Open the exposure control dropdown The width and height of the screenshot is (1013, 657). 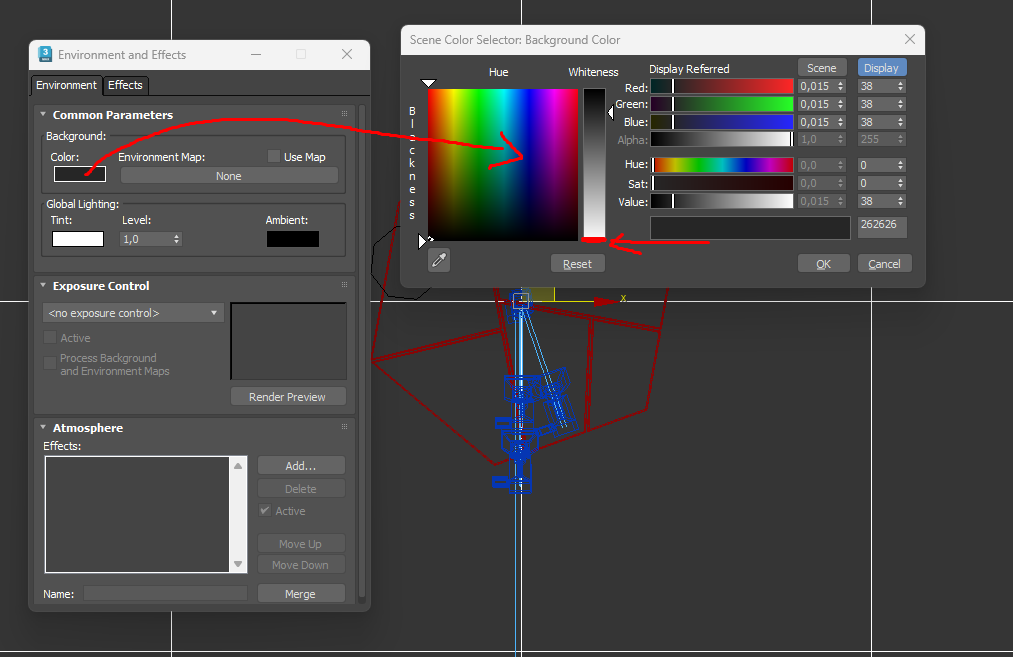pyautogui.click(x=133, y=313)
